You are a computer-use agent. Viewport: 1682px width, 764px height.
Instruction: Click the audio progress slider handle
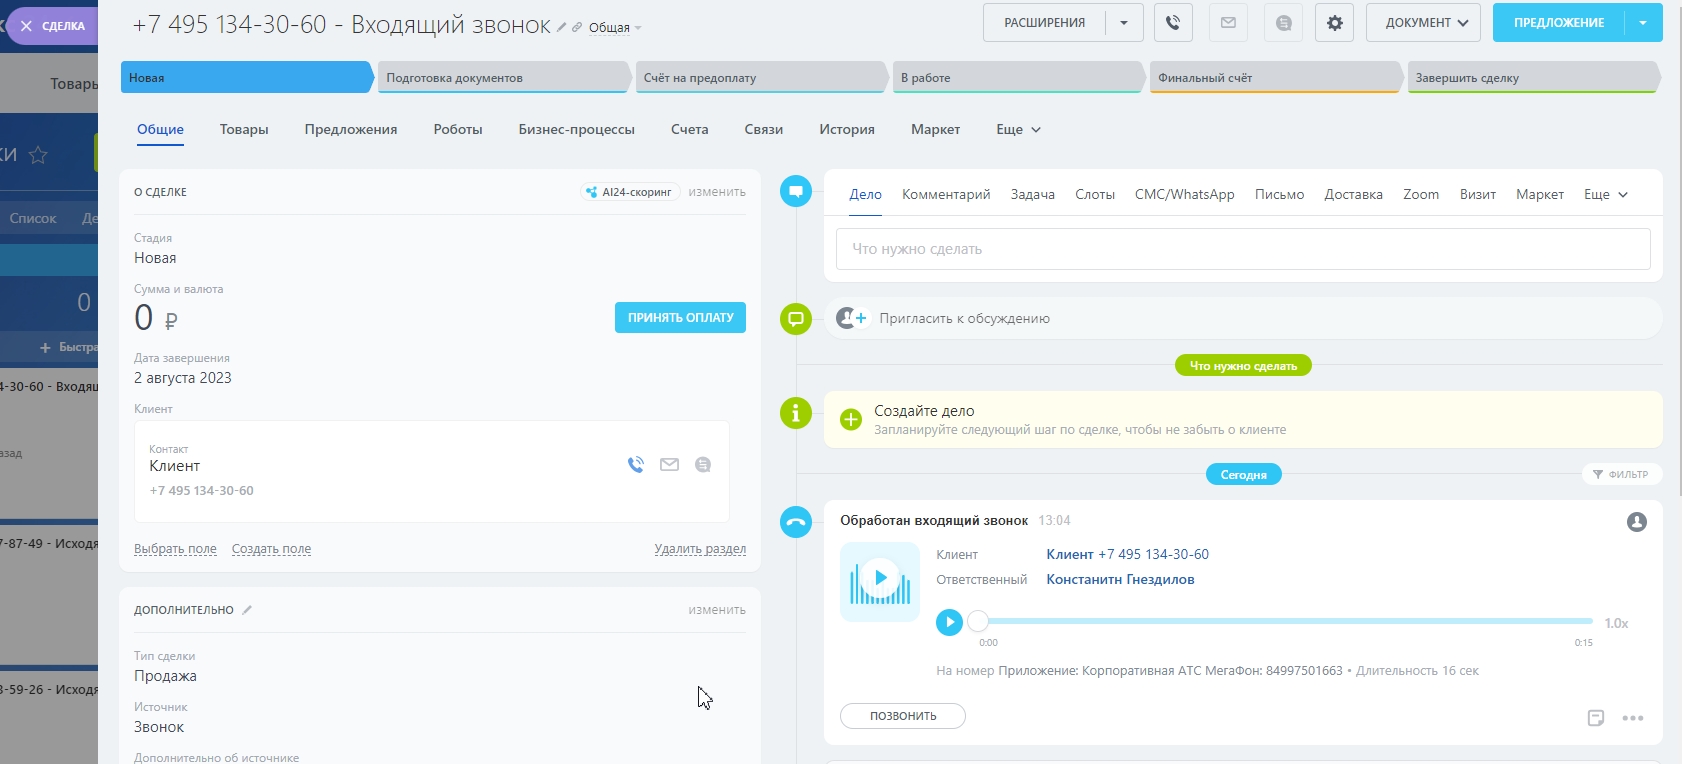pos(978,621)
